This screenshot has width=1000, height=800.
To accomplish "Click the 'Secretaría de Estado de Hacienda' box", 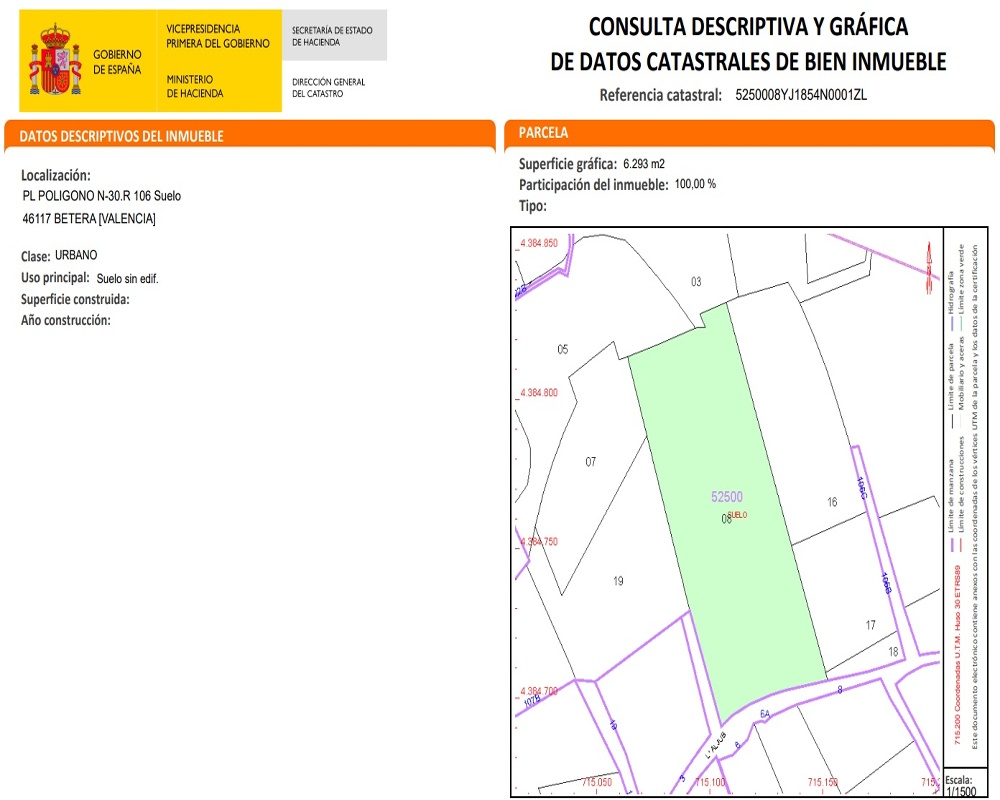I will pyautogui.click(x=332, y=36).
